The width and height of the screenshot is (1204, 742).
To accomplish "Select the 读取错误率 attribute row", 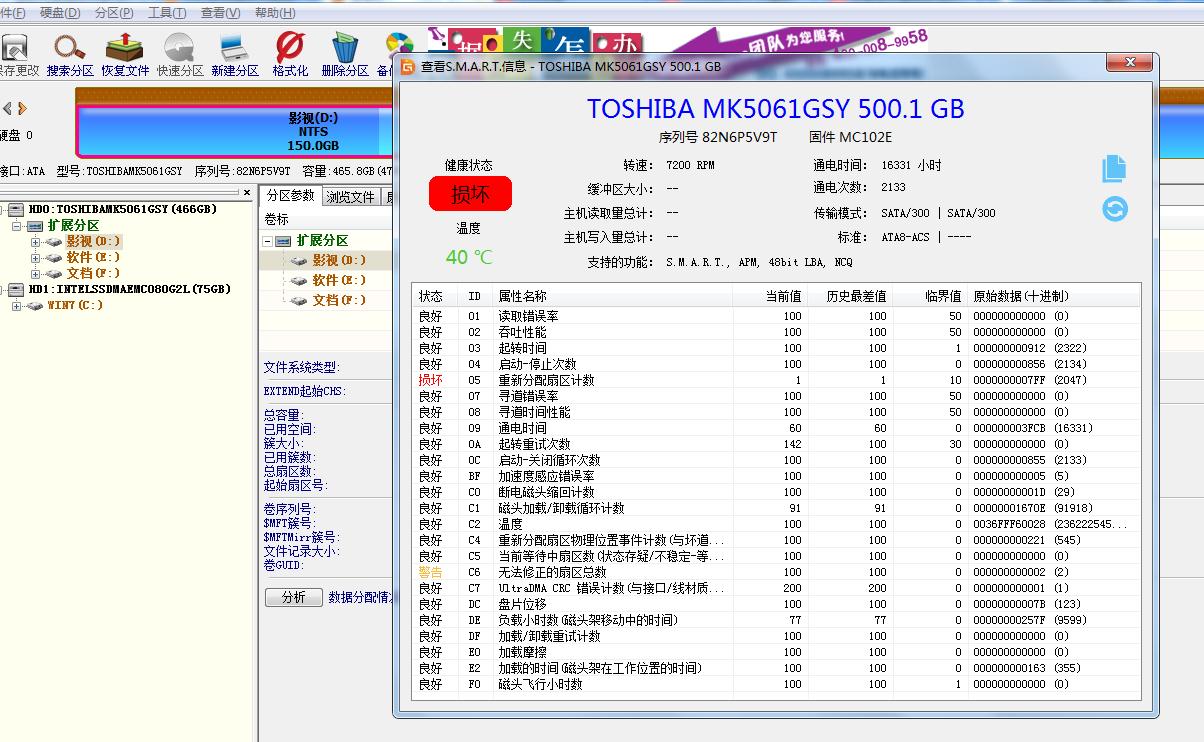I will coord(776,316).
